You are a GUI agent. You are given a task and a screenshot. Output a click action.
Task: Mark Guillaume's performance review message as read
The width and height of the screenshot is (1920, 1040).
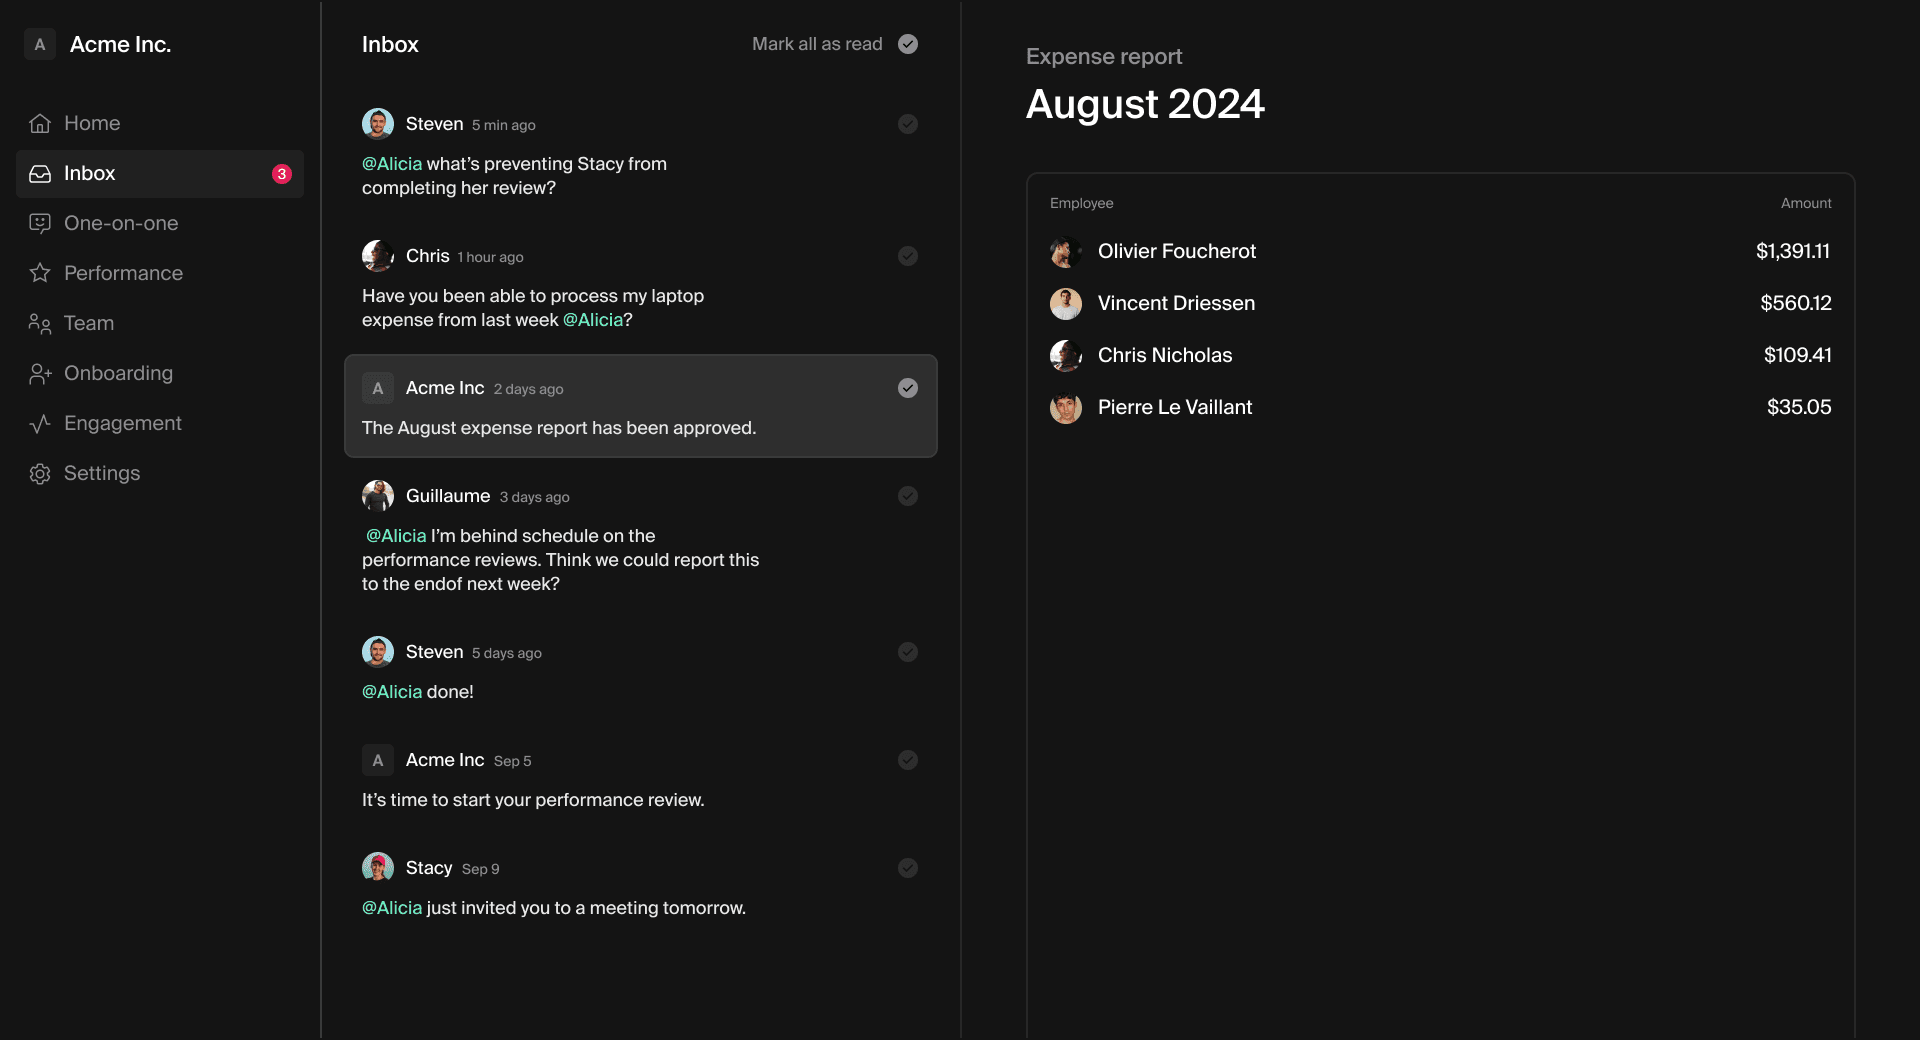click(x=907, y=495)
